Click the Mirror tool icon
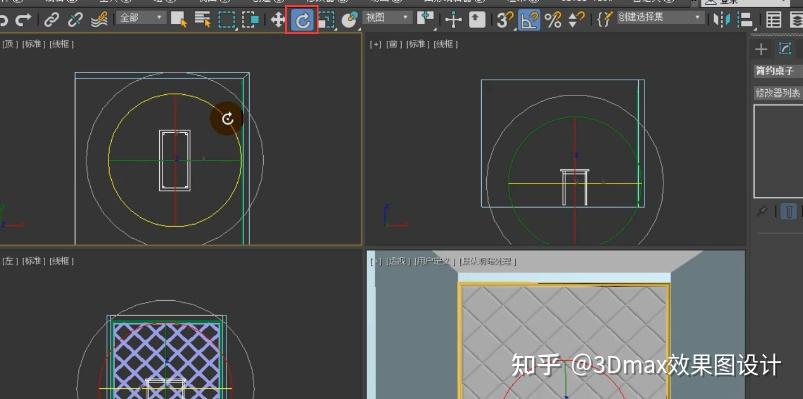 (x=722, y=20)
